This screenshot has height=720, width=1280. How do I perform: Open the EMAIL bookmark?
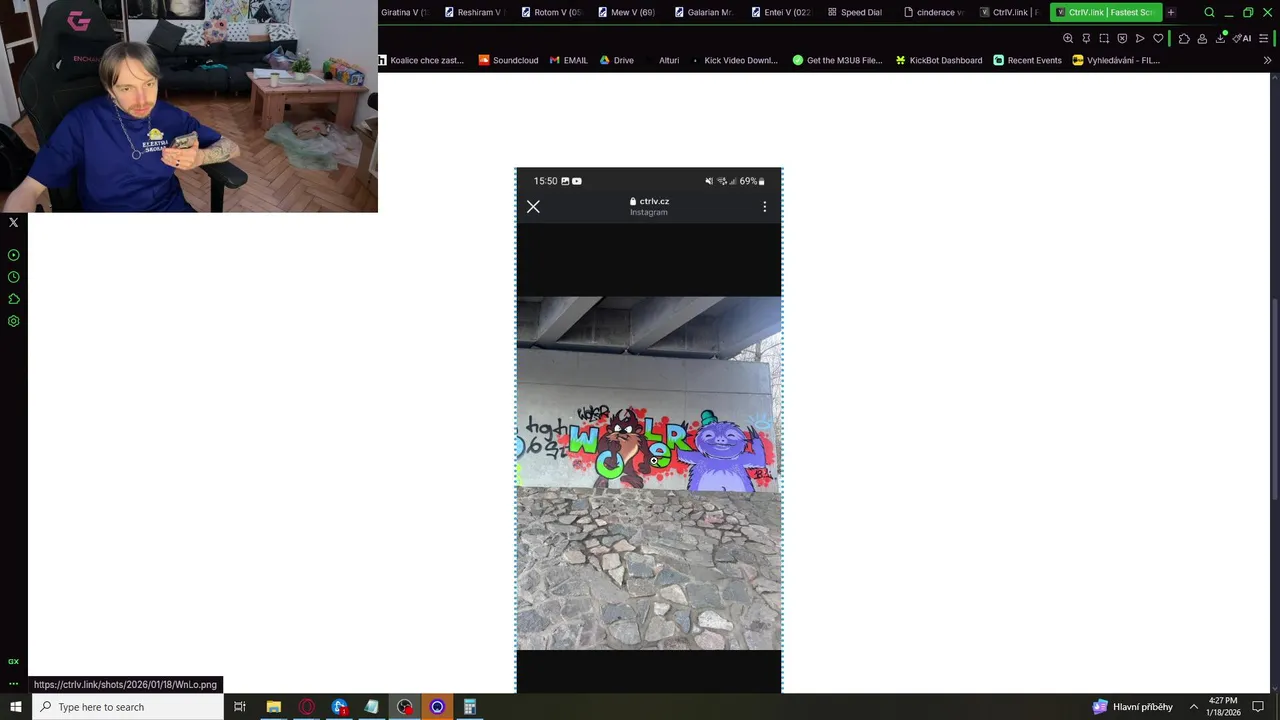click(x=569, y=60)
